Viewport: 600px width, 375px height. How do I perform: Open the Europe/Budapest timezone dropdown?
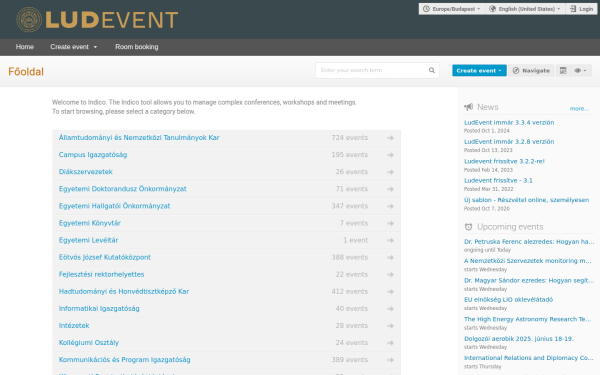click(452, 9)
